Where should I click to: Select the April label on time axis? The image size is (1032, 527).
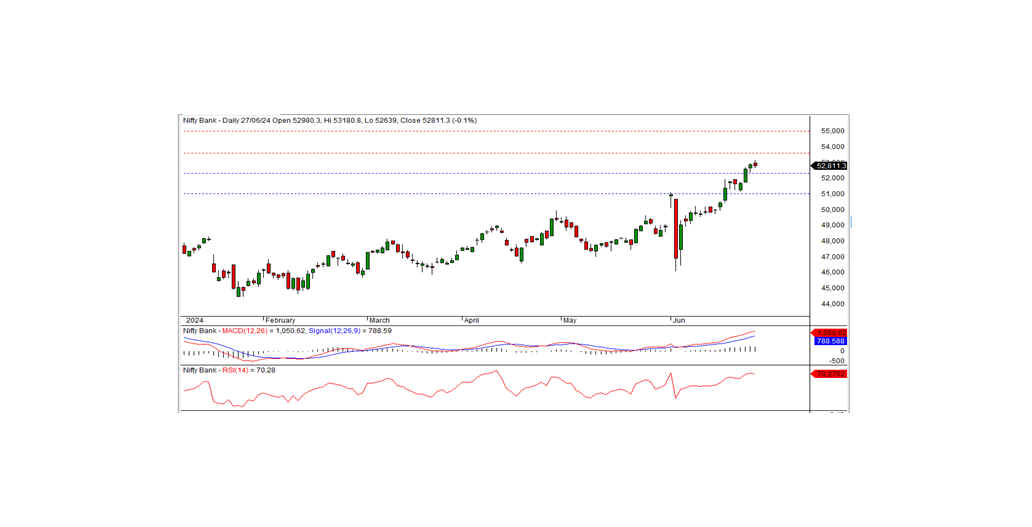pos(471,320)
